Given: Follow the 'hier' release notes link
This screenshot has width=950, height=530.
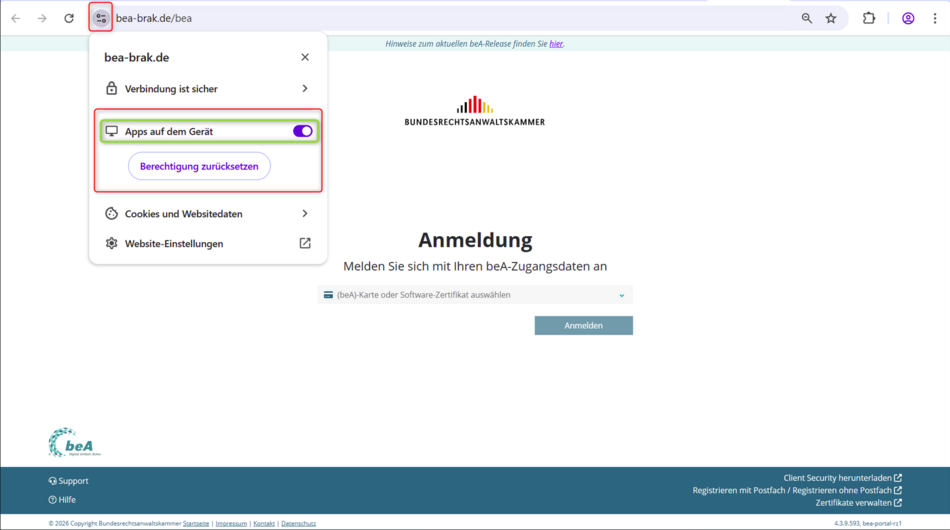Looking at the screenshot, I should pyautogui.click(x=556, y=44).
